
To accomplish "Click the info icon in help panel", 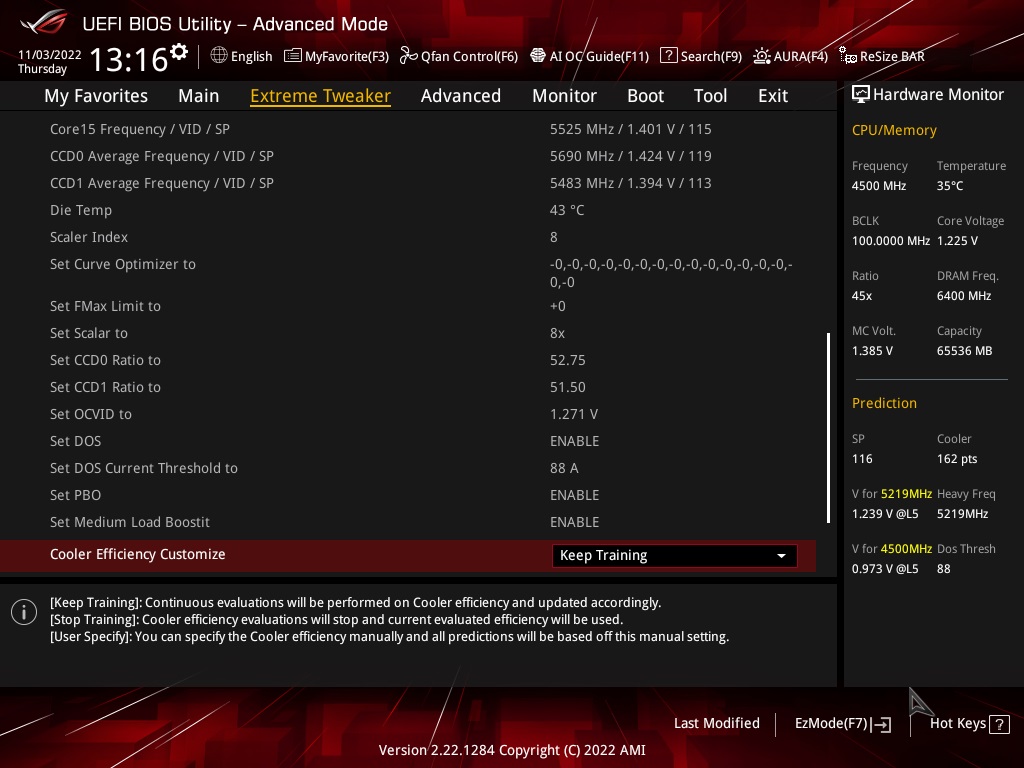I will pos(24,612).
